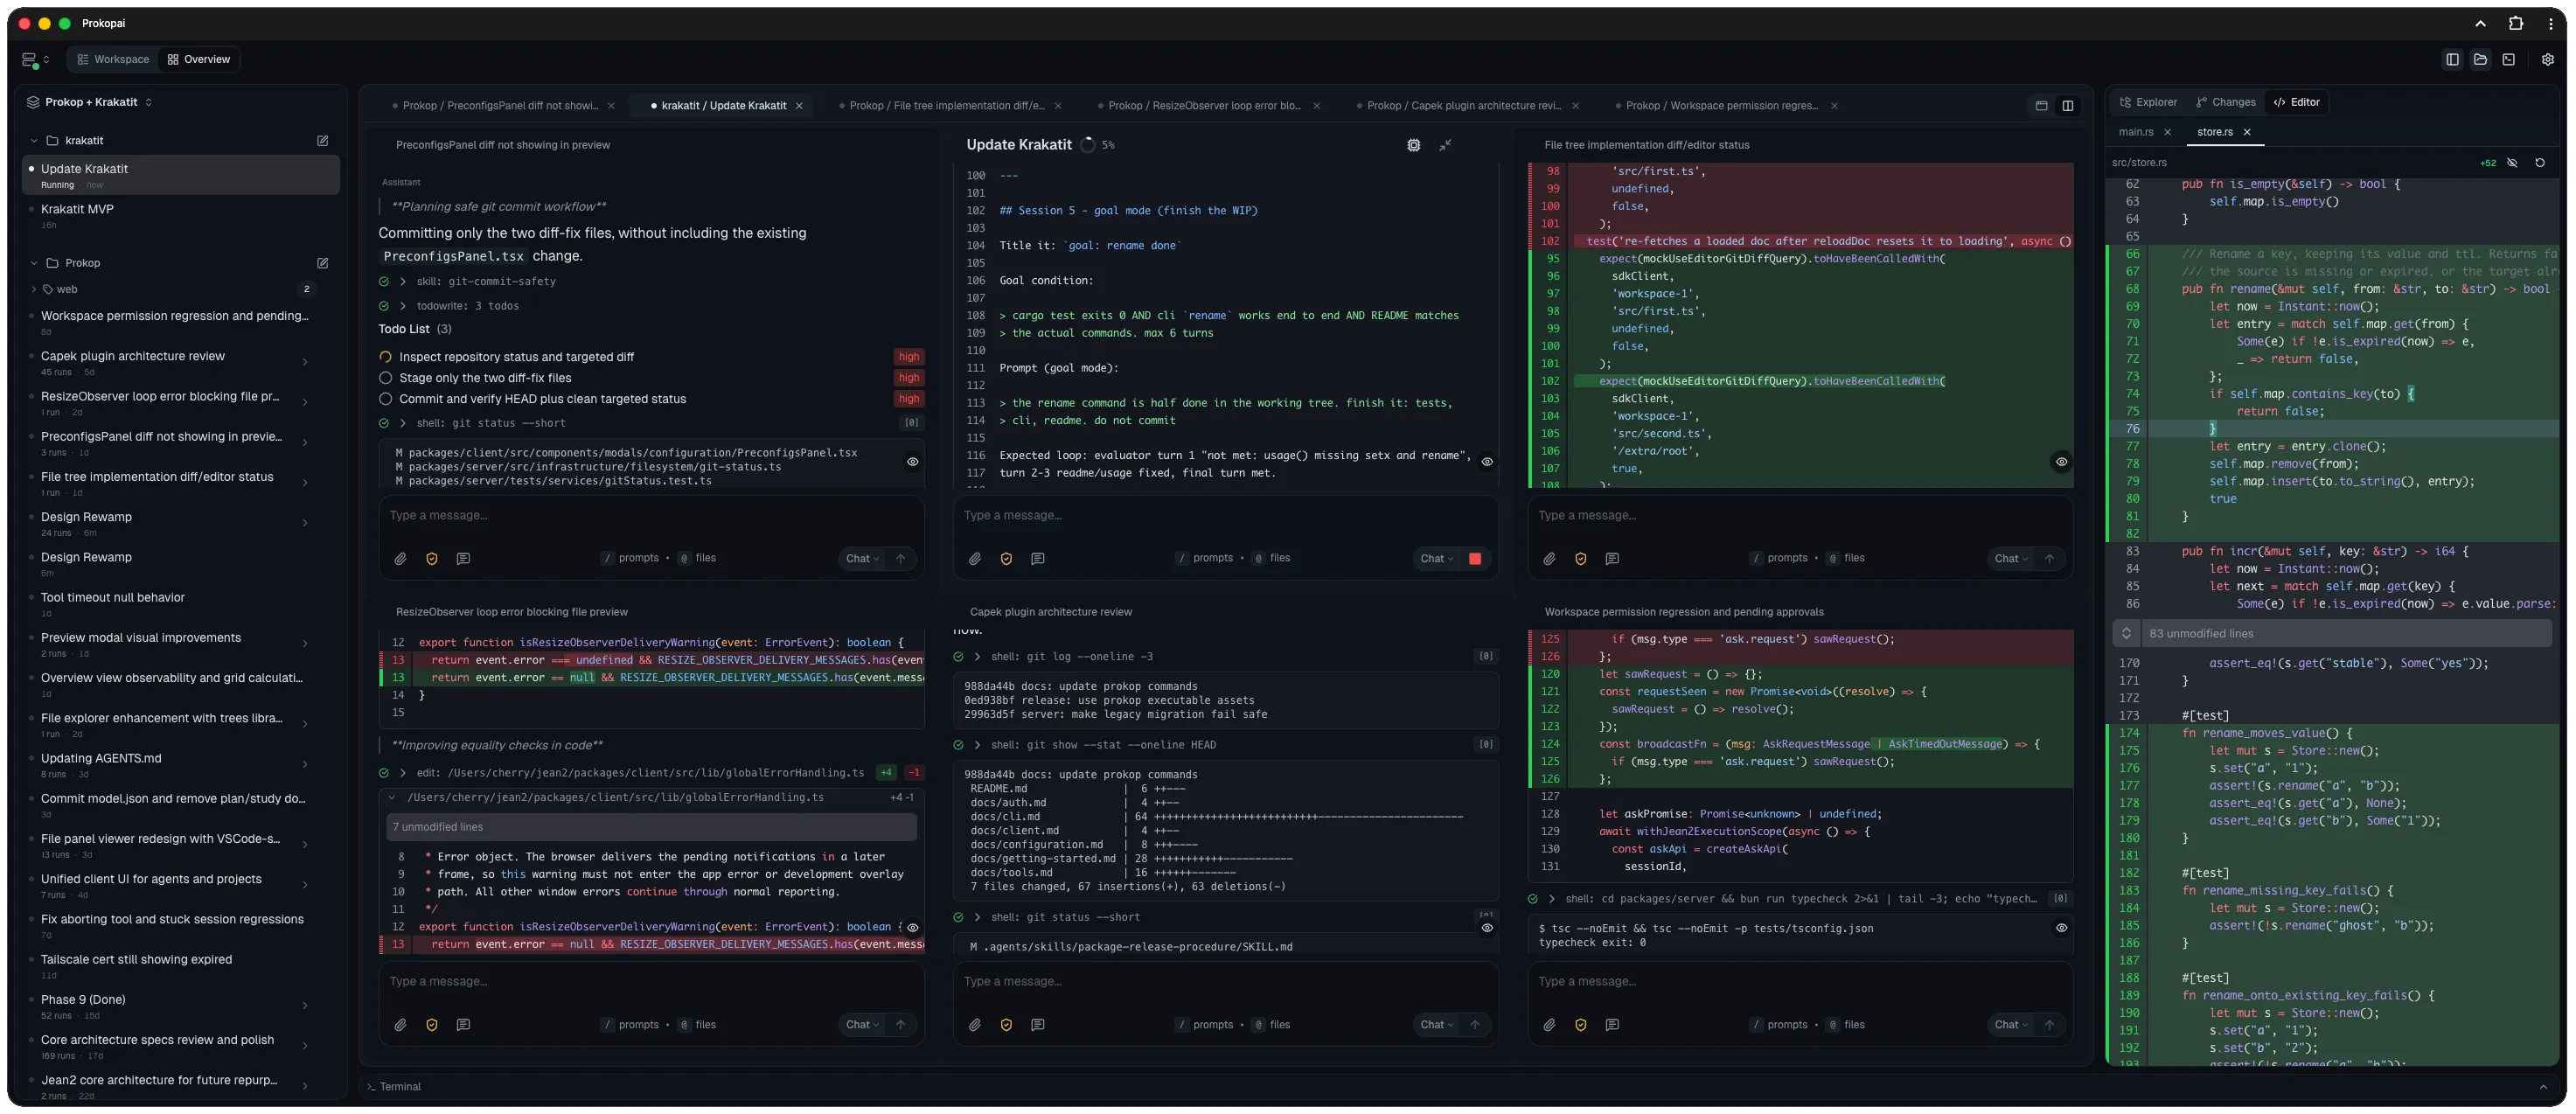Image resolution: width=2576 pixels, height=1114 pixels.
Task: Open settings gear of Update Krakatit pane
Action: tap(1414, 145)
